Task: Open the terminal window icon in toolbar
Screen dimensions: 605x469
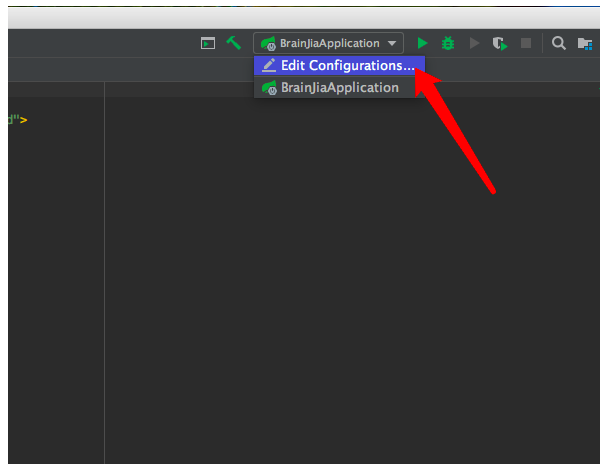Action: tap(208, 43)
